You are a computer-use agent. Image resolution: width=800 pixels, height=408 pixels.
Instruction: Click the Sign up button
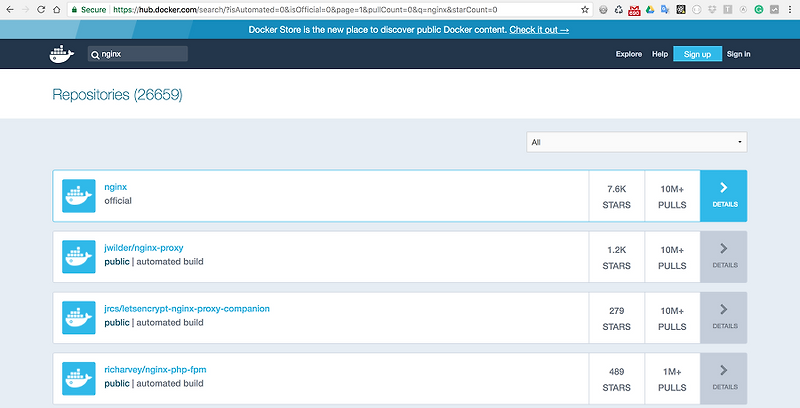point(697,54)
